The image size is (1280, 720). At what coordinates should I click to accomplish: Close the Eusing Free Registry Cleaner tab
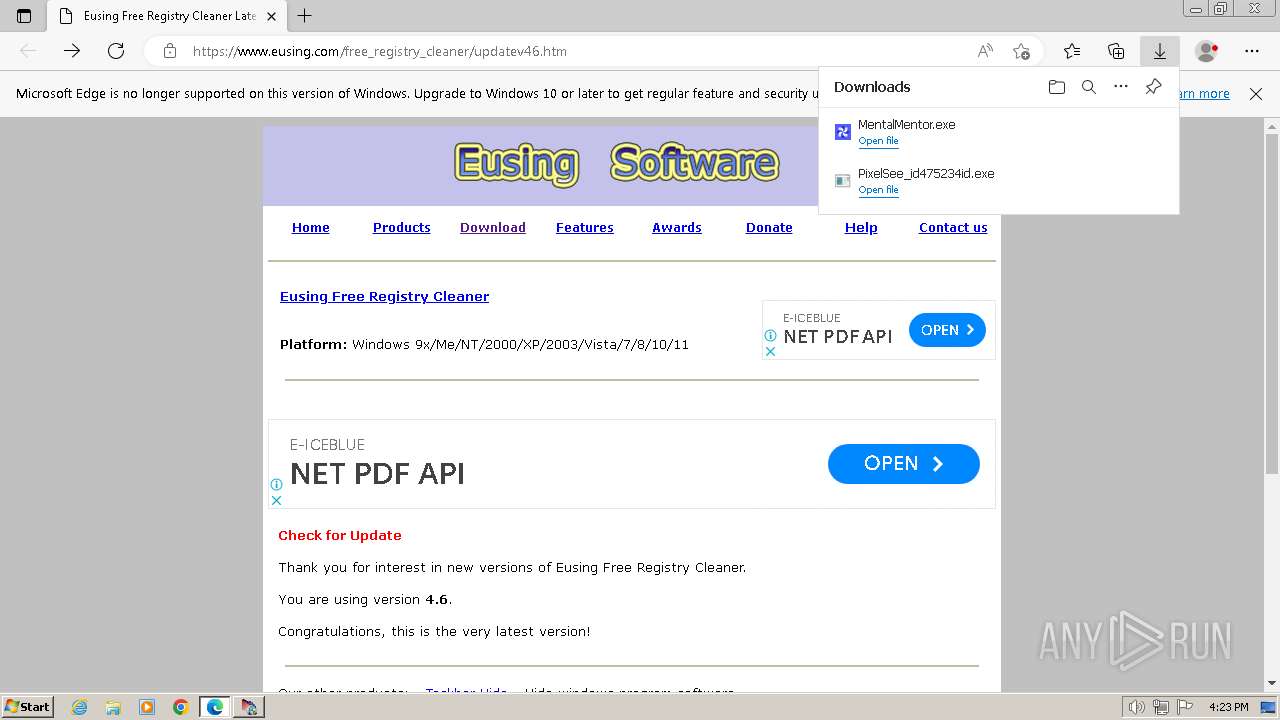click(272, 16)
